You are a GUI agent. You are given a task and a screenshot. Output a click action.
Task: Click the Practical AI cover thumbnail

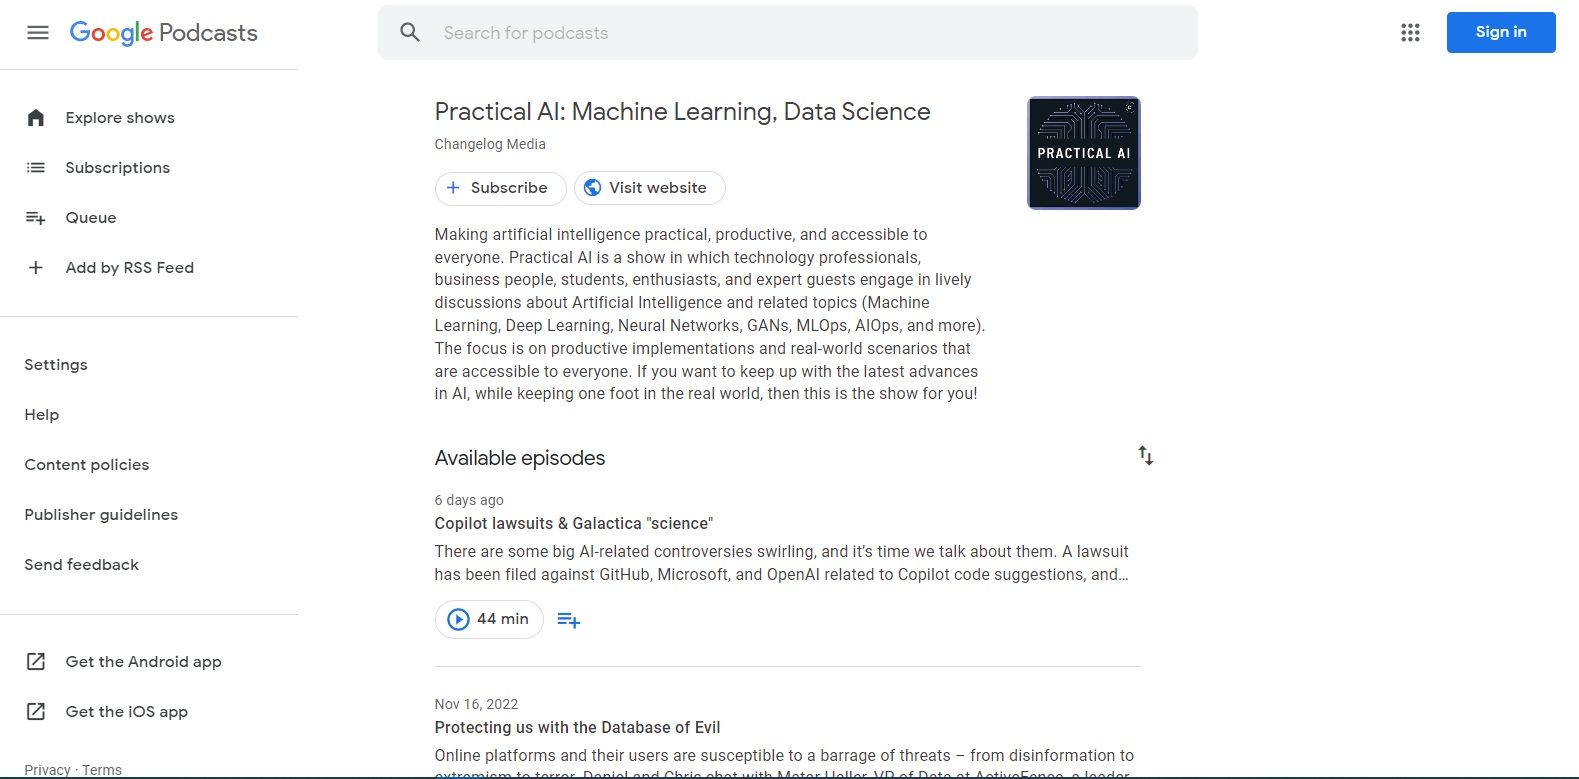coord(1083,153)
